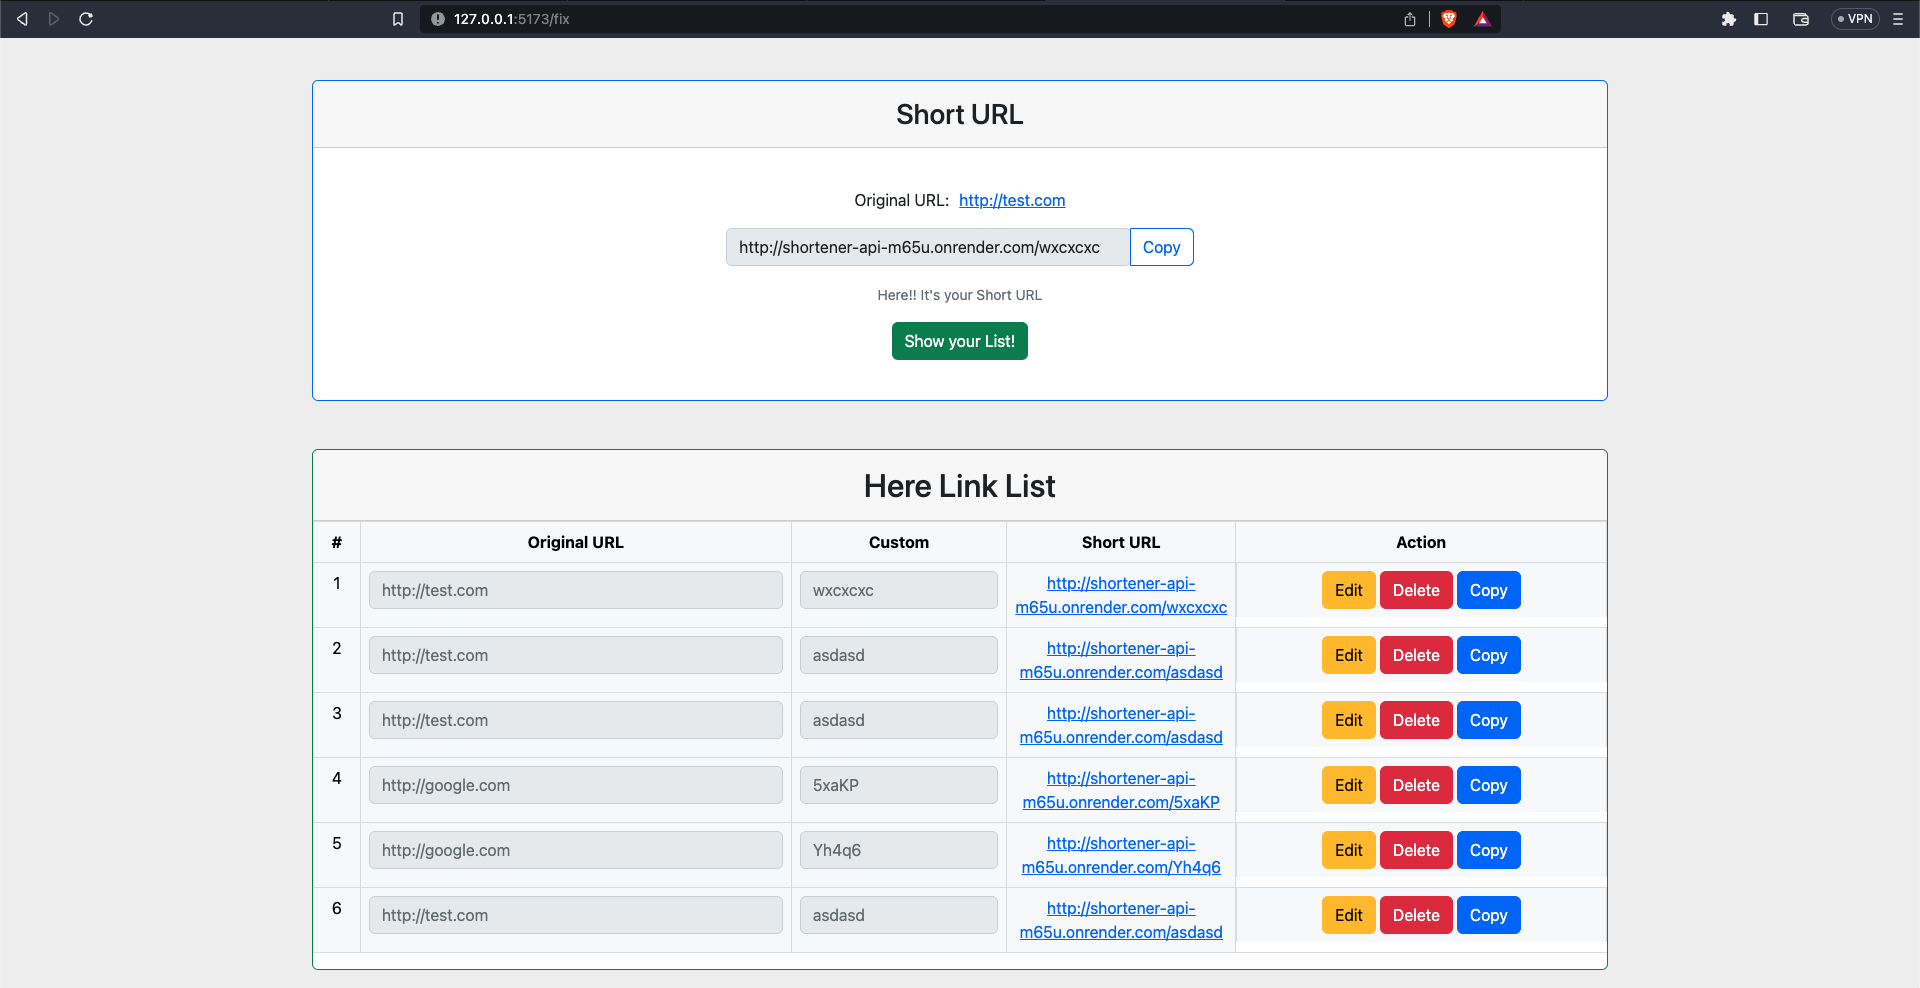
Task: Copy the generated short URL
Action: [x=1161, y=247]
